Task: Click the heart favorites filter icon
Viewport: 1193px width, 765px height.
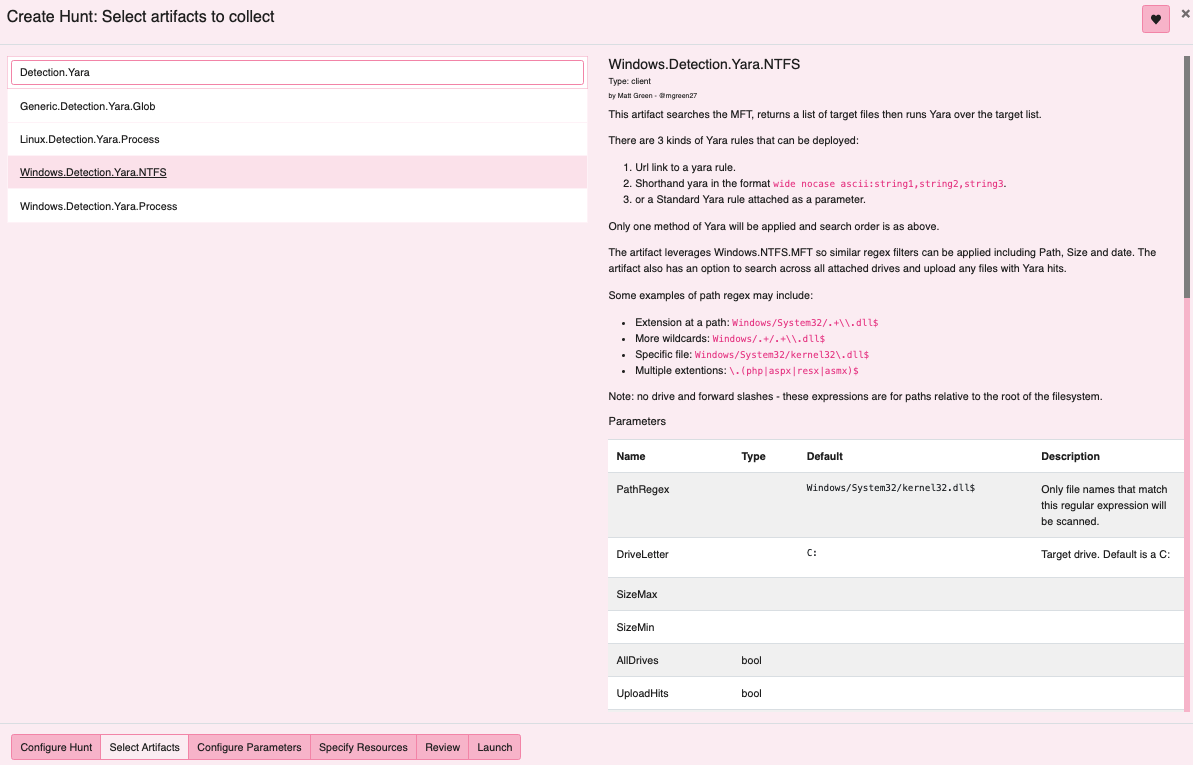Action: 1155,19
